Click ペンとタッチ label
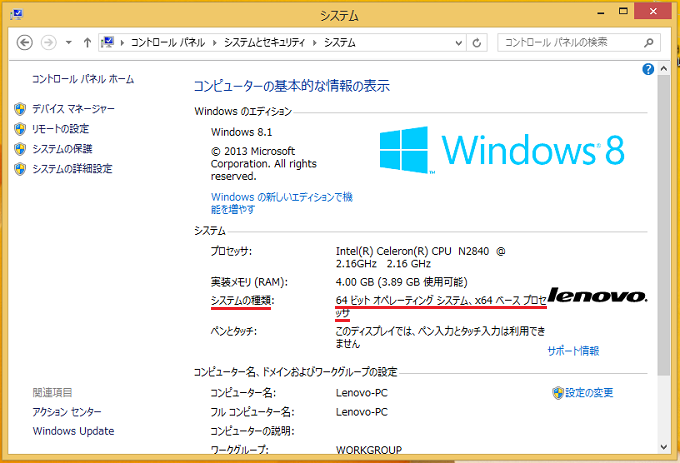This screenshot has height=463, width=680. tap(234, 331)
